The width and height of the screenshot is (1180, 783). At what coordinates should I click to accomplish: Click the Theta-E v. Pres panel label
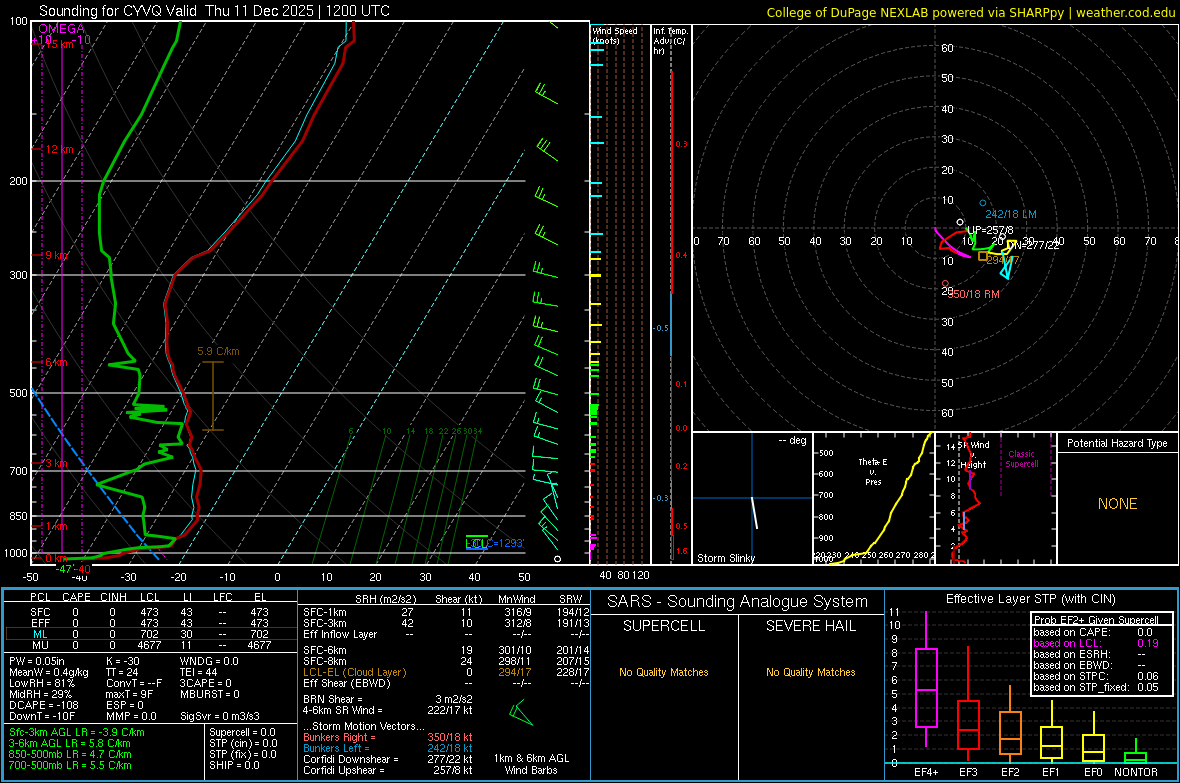(x=873, y=471)
